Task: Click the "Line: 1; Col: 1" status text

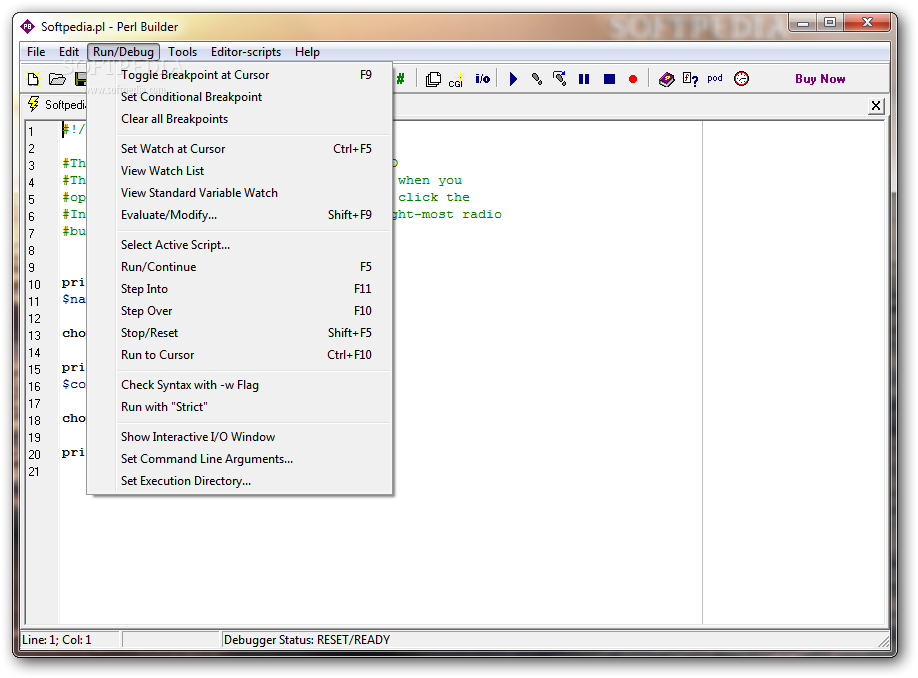Action: (x=57, y=640)
